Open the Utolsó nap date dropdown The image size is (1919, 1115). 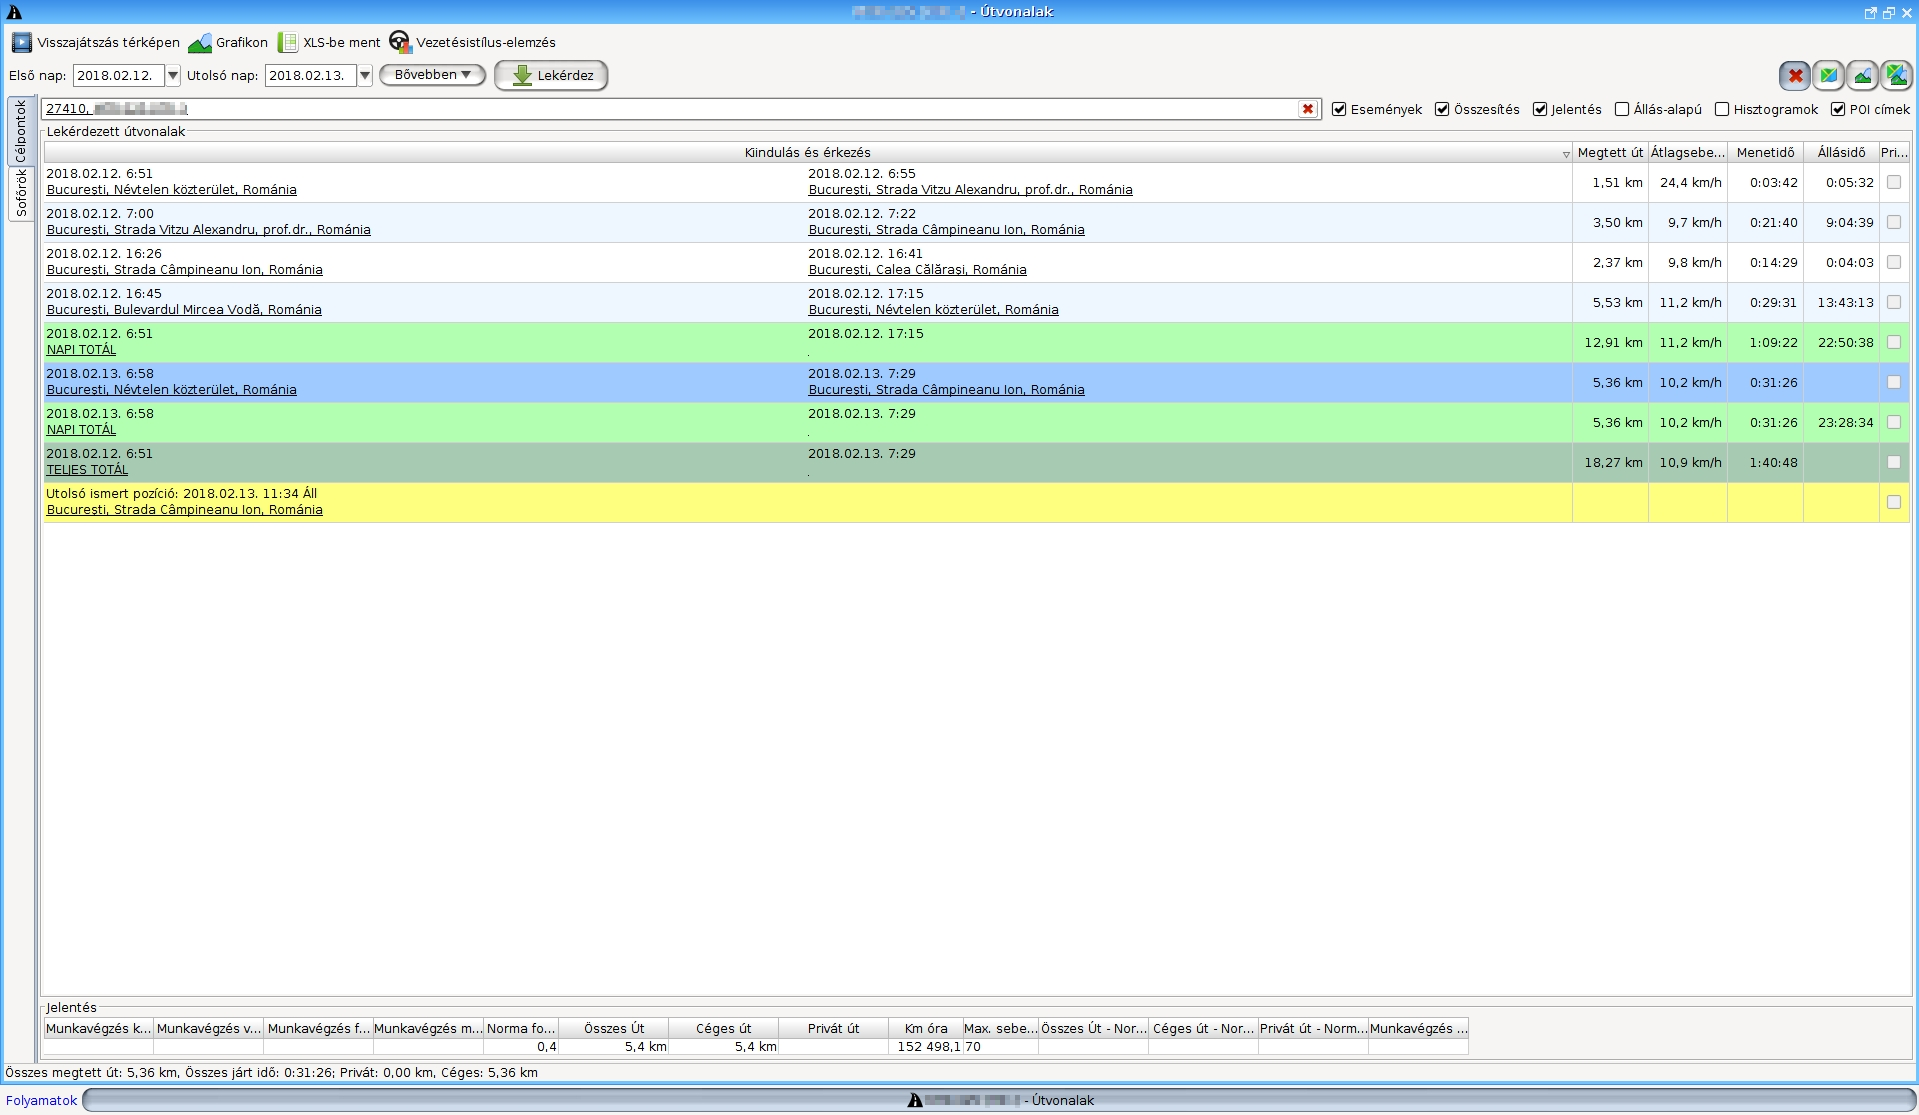365,76
